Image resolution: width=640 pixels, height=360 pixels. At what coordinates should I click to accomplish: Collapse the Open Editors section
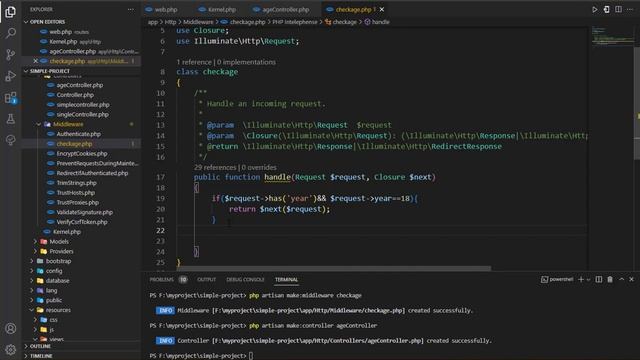click(47, 22)
